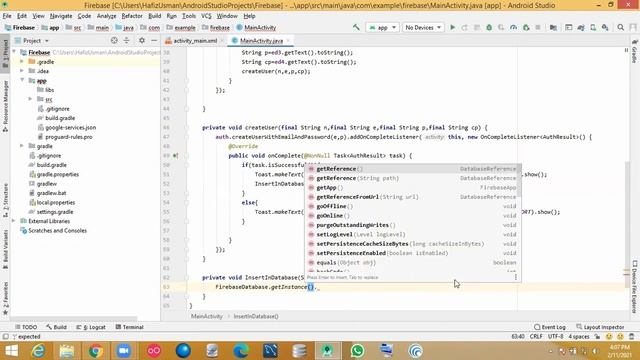Select goOffline() completion suggestion
The height and width of the screenshot is (360, 640).
(412, 206)
